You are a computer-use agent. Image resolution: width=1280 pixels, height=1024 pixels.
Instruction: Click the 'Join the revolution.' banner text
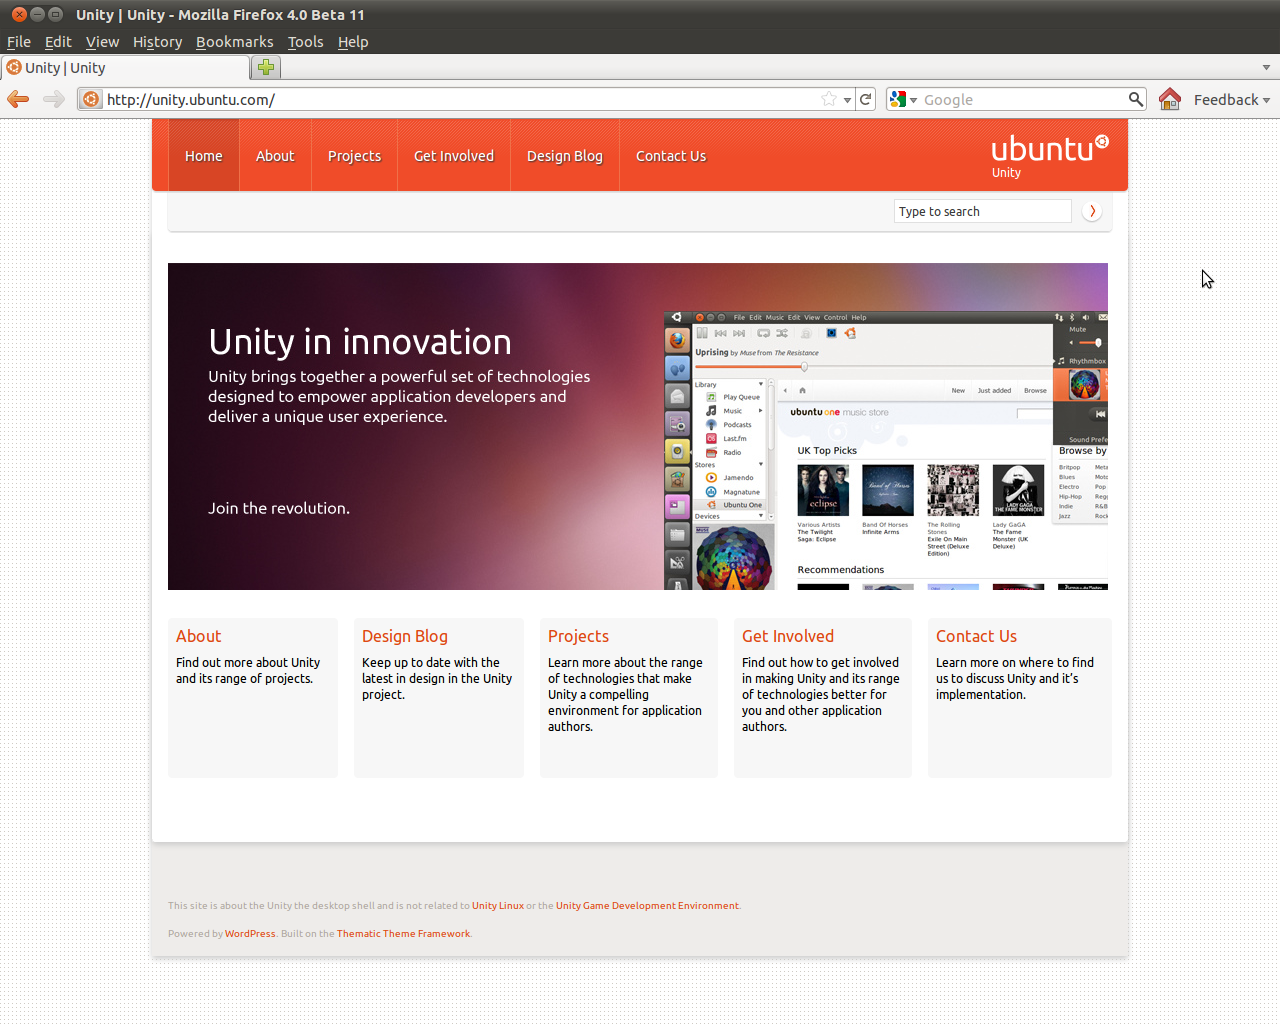point(279,508)
